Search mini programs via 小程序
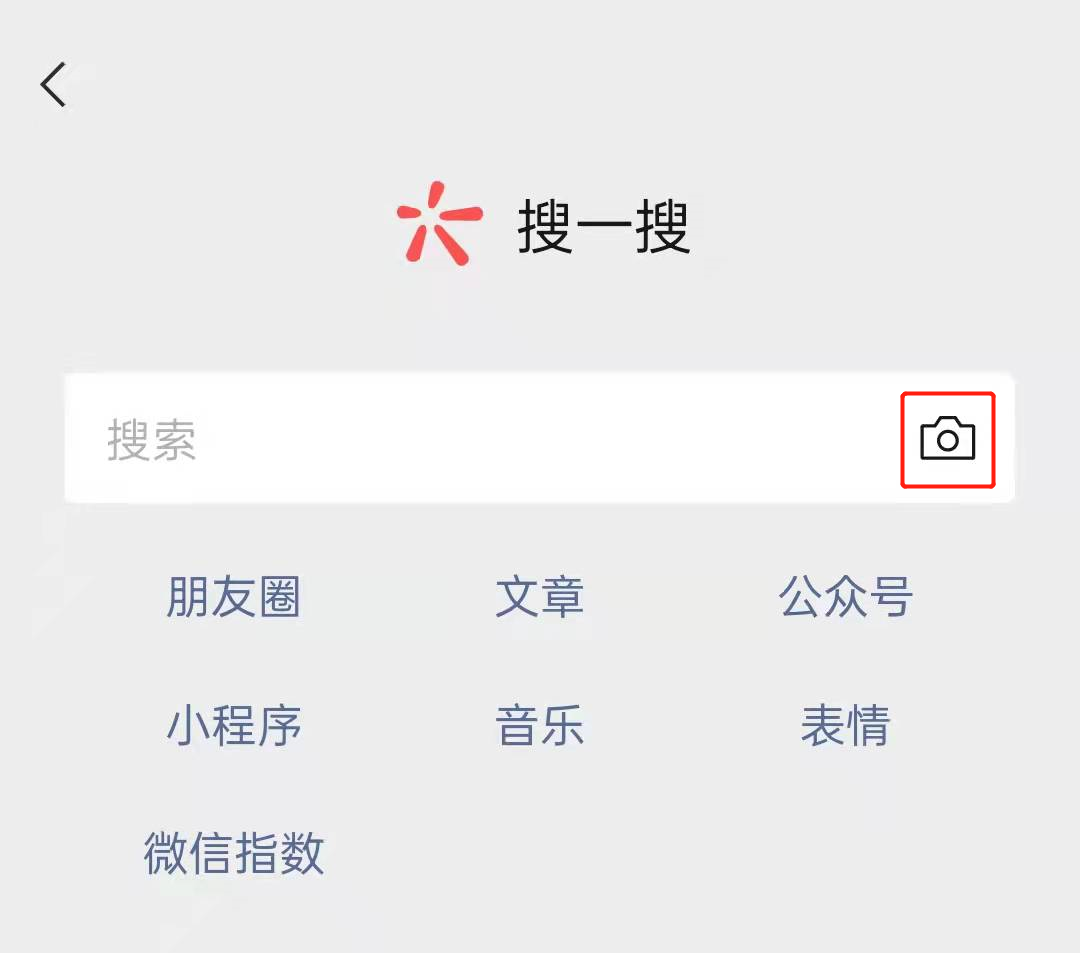1080x953 pixels. (x=233, y=725)
